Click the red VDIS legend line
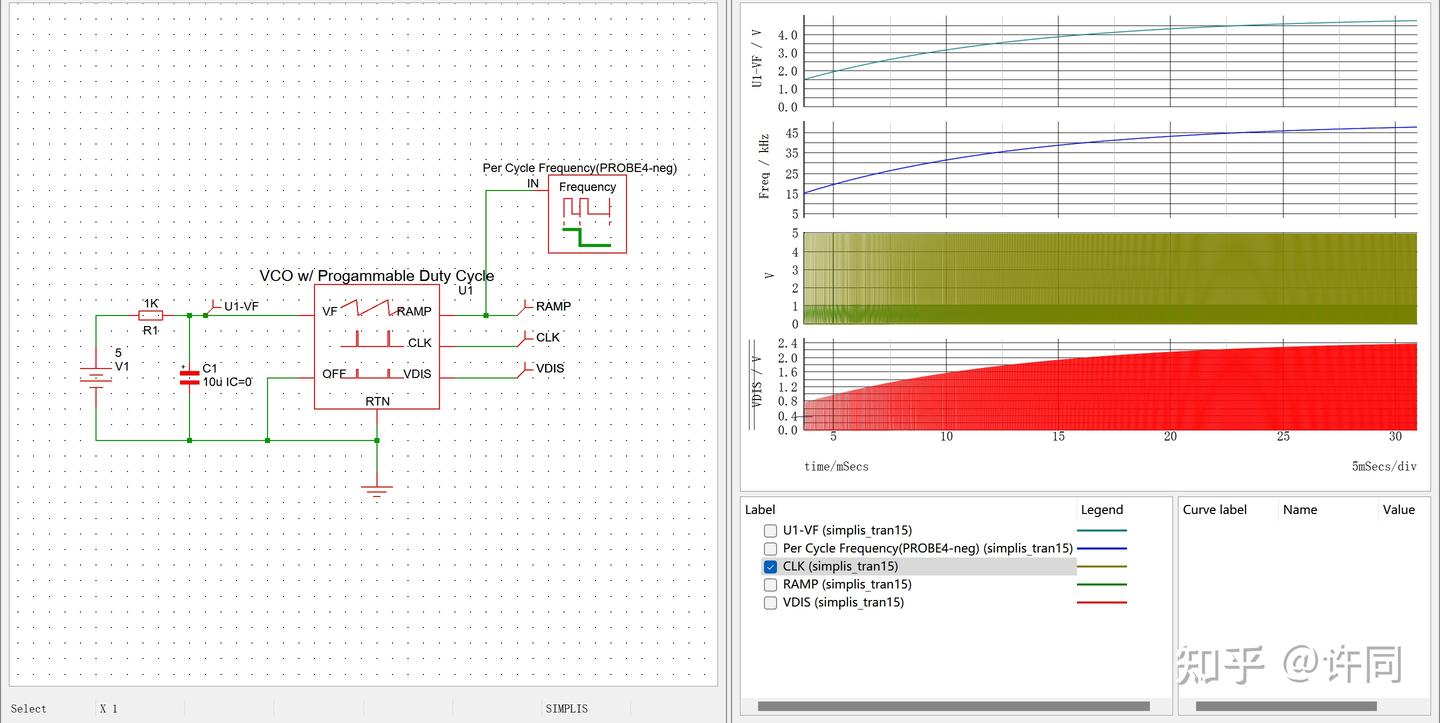 point(1102,603)
